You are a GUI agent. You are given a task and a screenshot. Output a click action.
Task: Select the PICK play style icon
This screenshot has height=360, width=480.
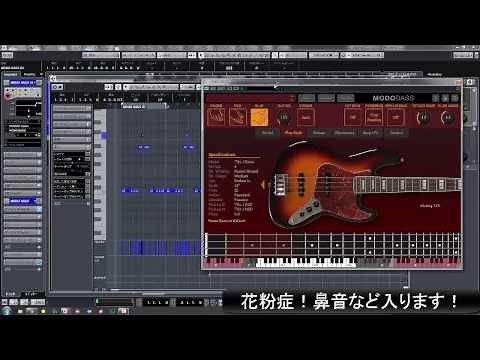(237, 117)
